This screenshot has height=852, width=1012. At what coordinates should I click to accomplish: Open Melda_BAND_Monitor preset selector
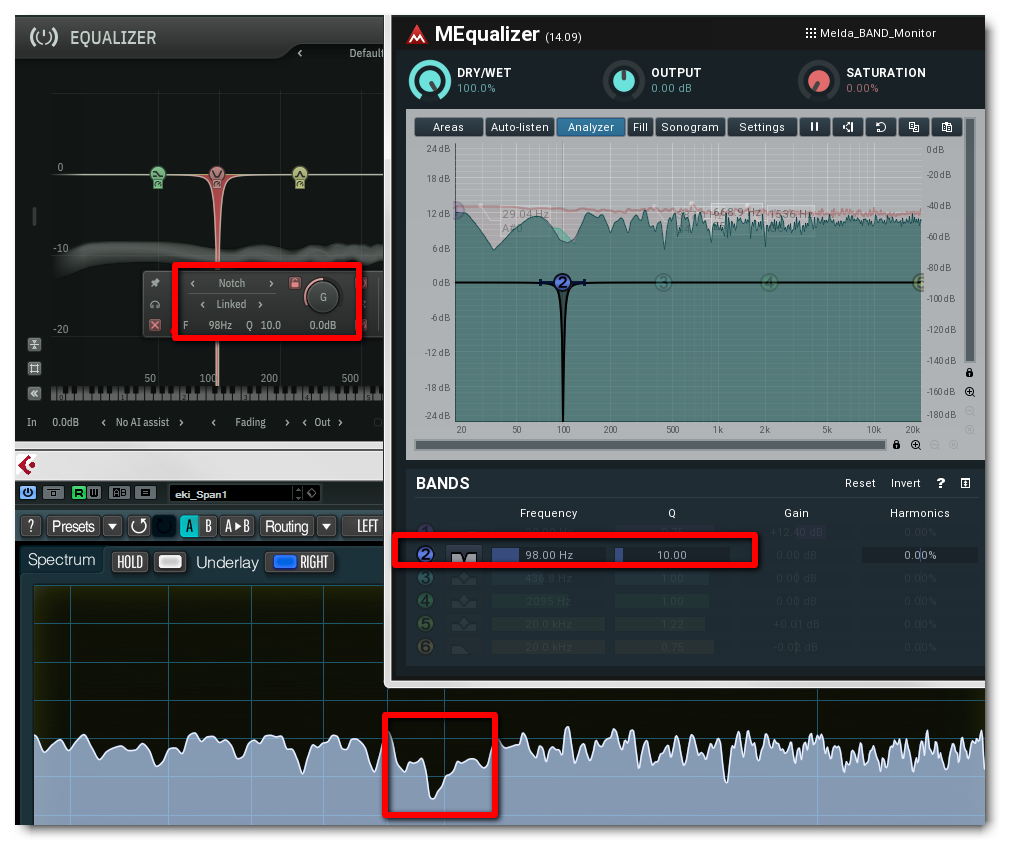coord(871,33)
